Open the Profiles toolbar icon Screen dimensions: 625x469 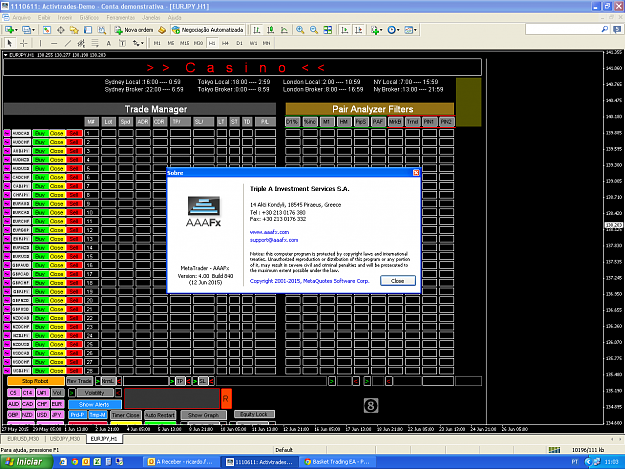point(28,30)
